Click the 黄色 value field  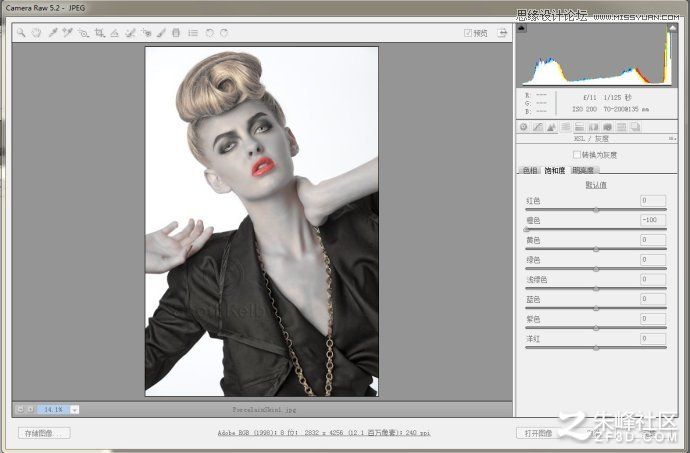pos(653,240)
